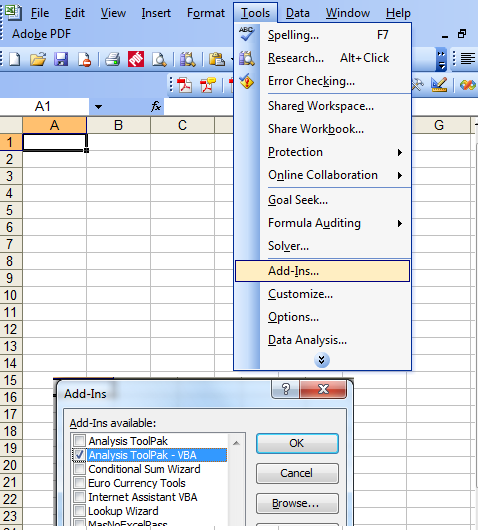Open the Data menu
The width and height of the screenshot is (478, 530).
[x=297, y=13]
